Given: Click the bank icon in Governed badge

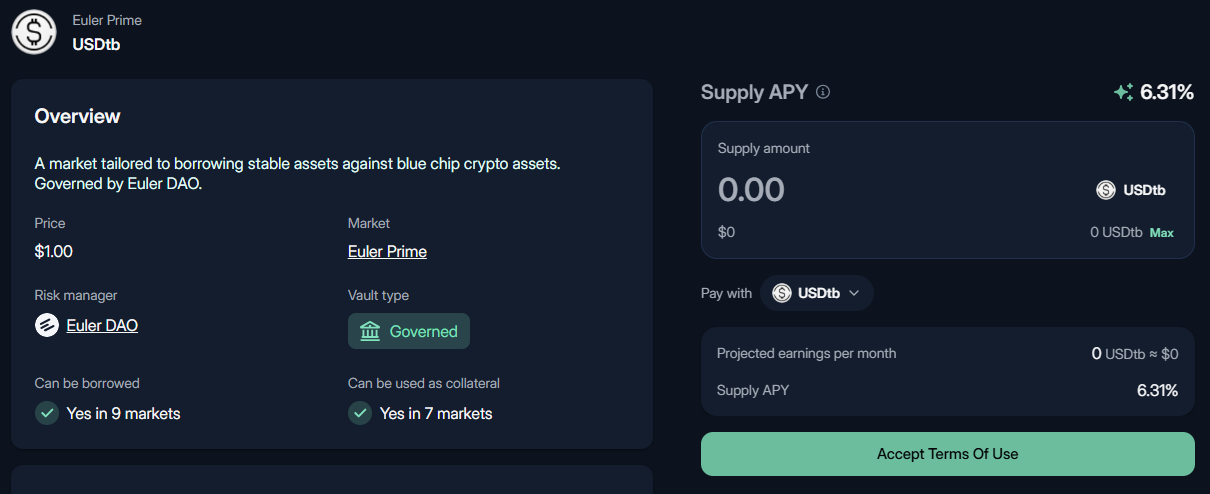Looking at the screenshot, I should click(370, 331).
